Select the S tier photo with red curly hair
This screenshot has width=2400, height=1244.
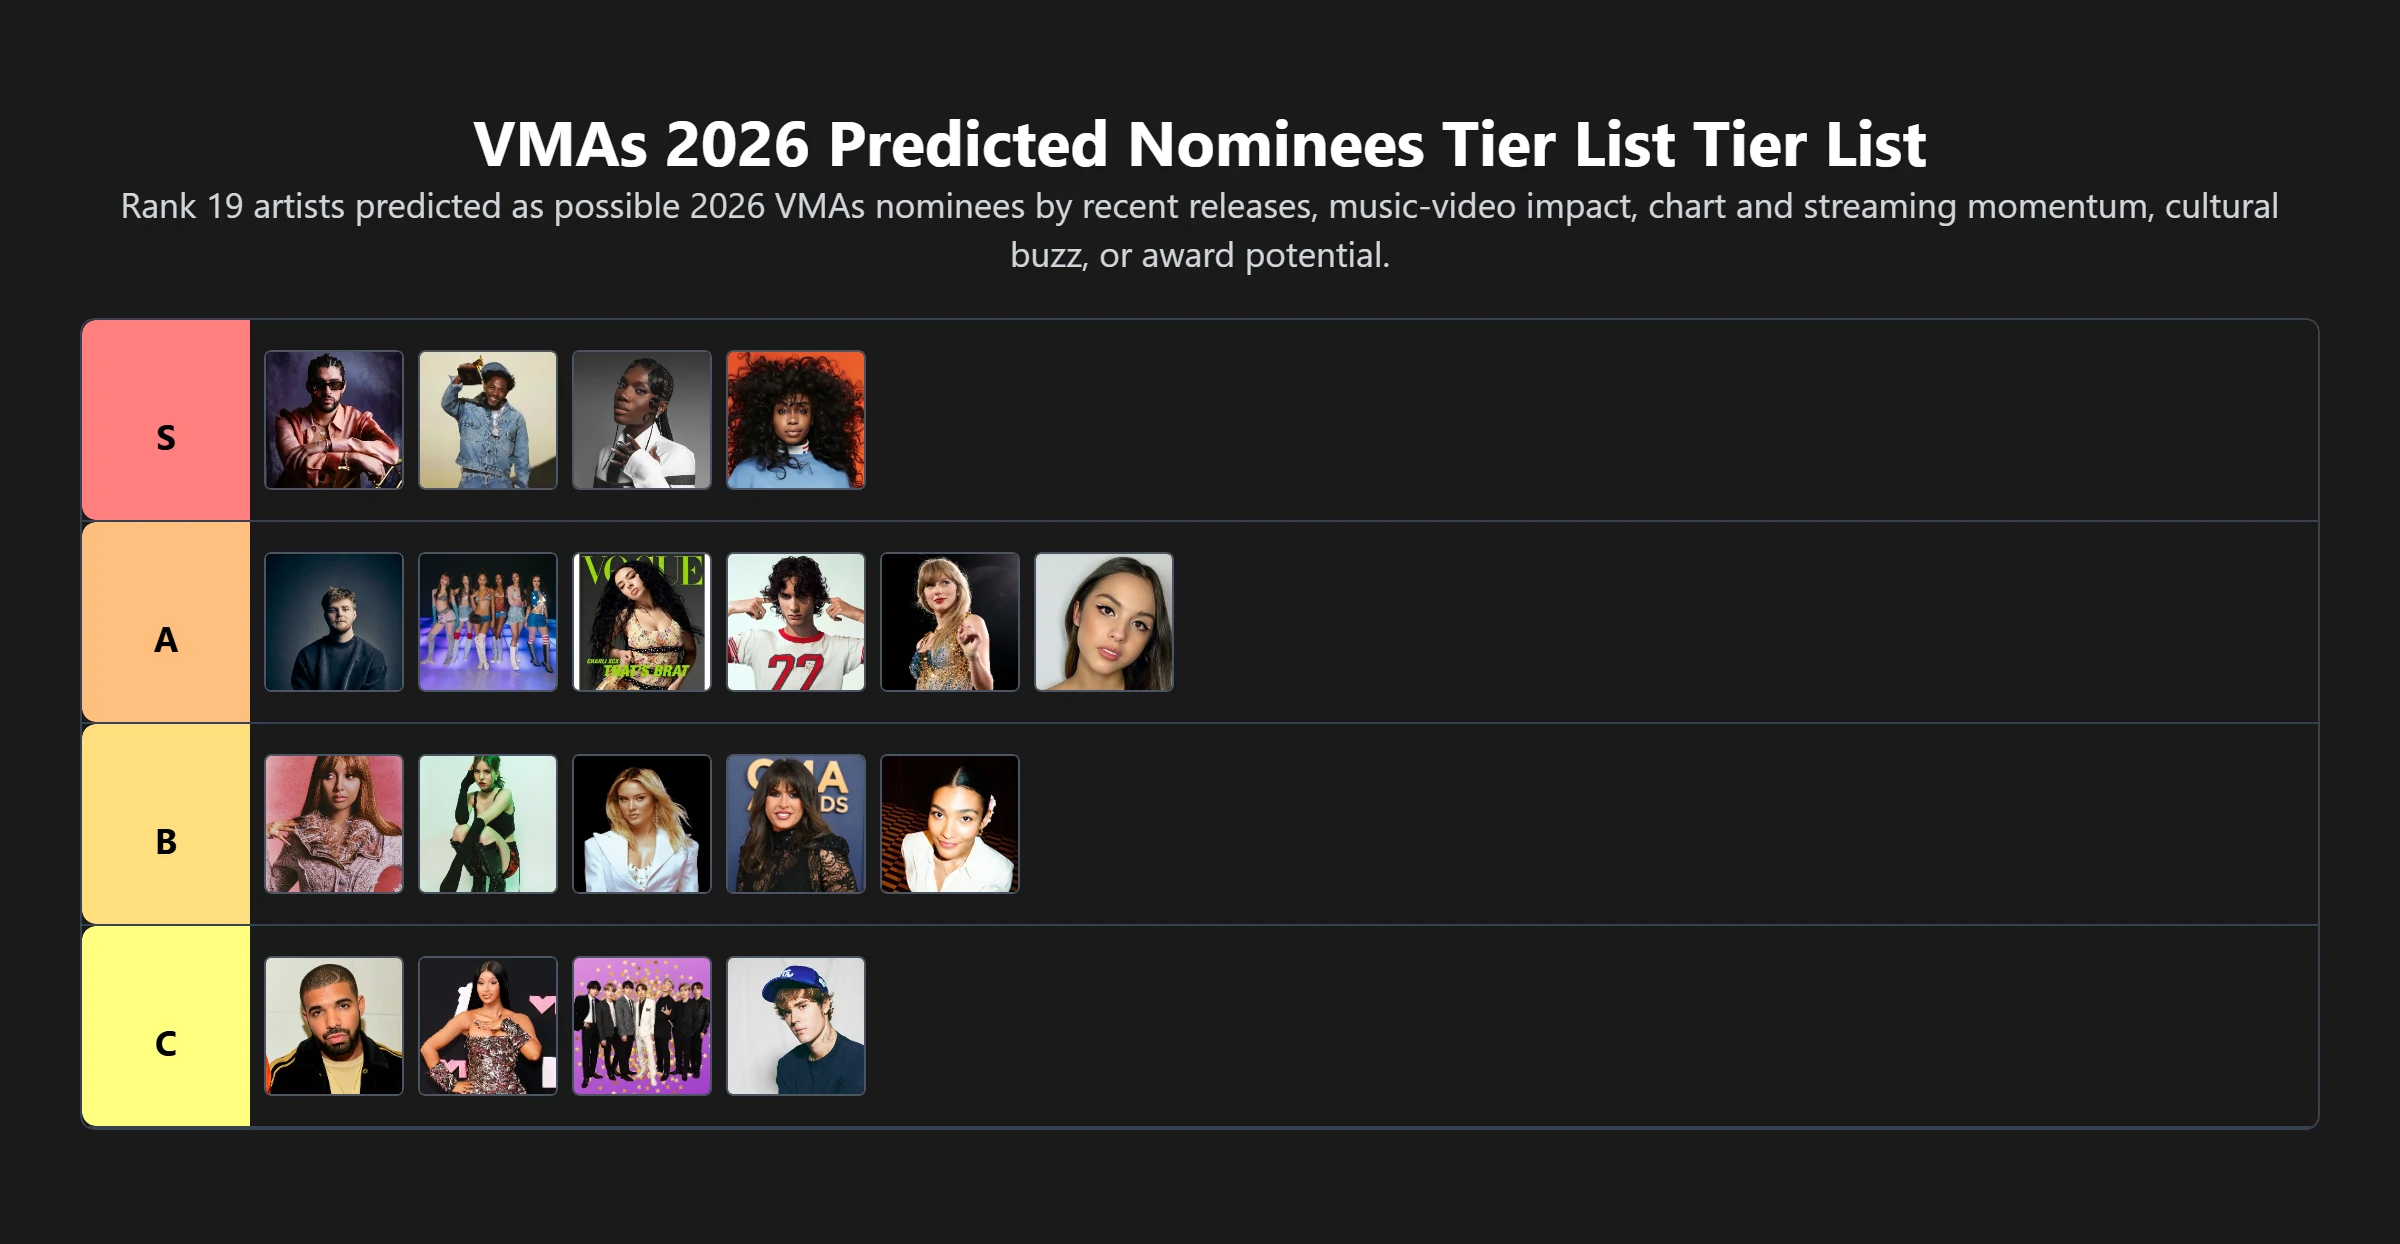[x=796, y=420]
